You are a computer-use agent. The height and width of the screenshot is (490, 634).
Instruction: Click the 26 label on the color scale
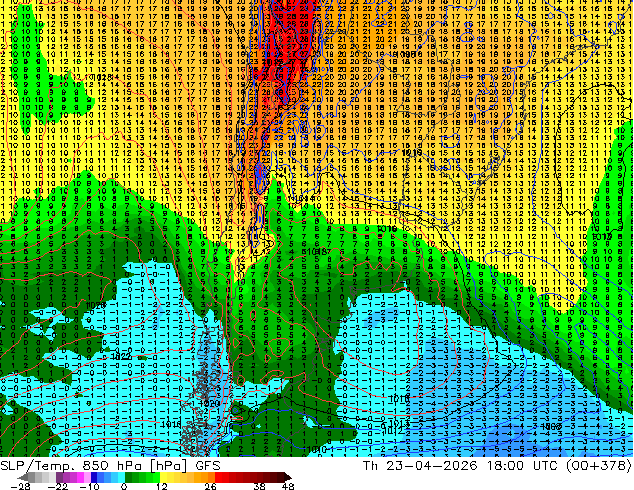(x=210, y=486)
